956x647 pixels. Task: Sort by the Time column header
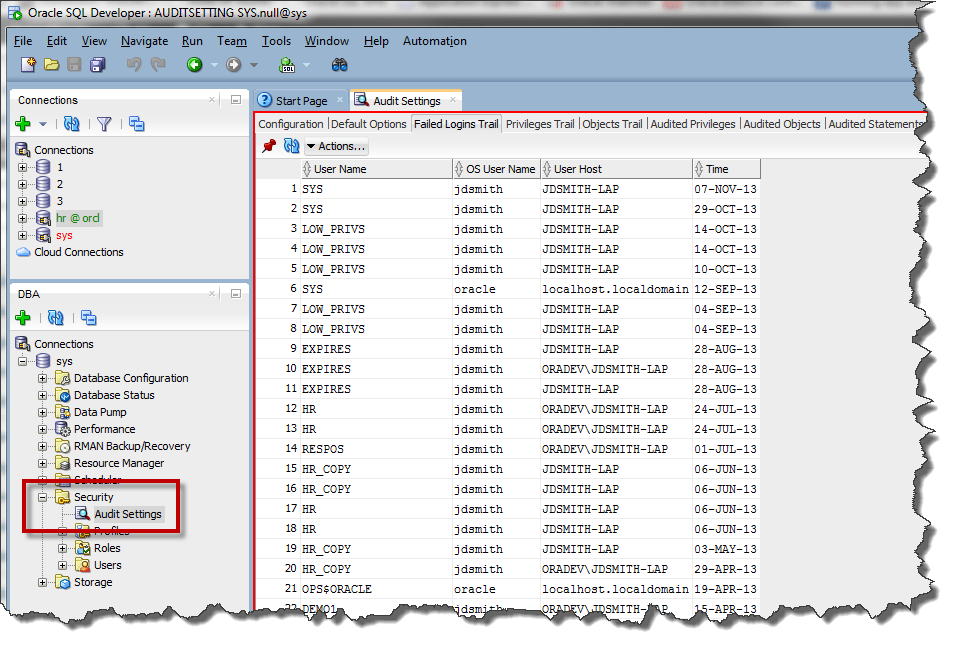pos(727,169)
